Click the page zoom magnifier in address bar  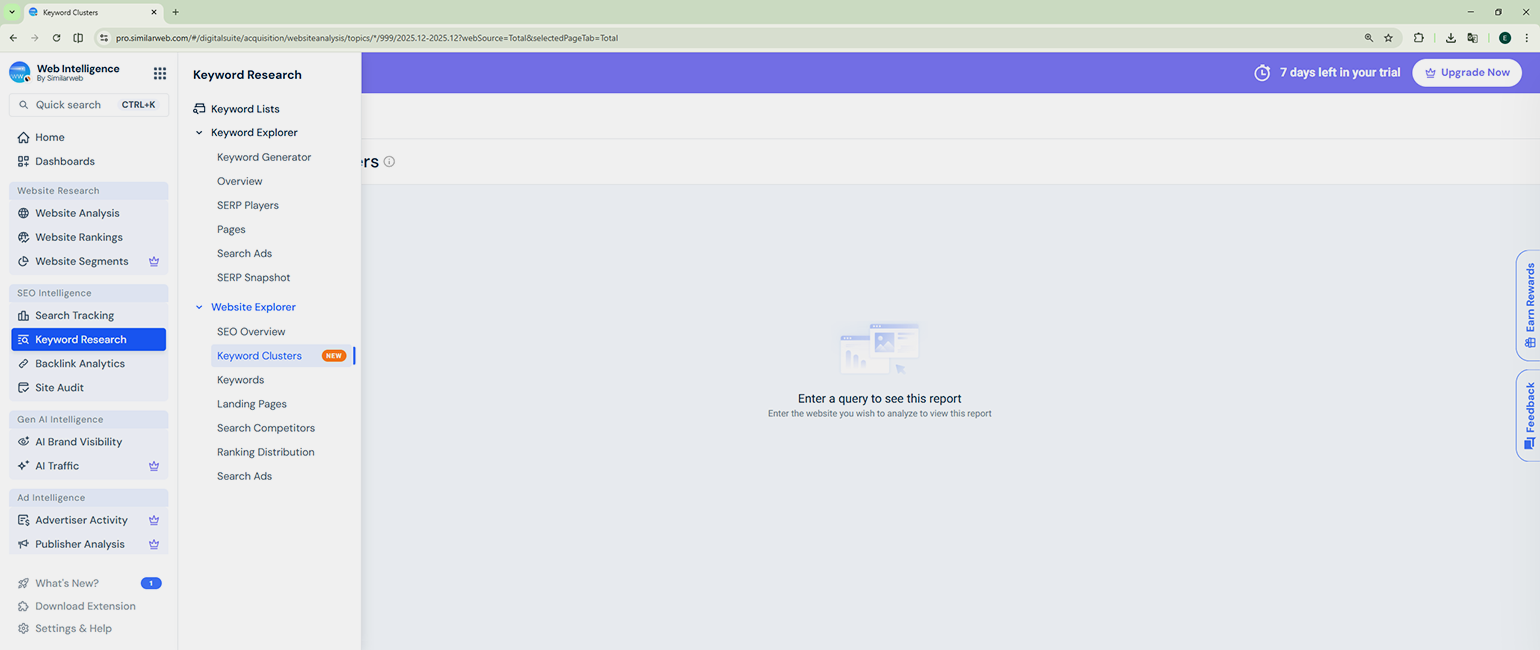[1368, 38]
